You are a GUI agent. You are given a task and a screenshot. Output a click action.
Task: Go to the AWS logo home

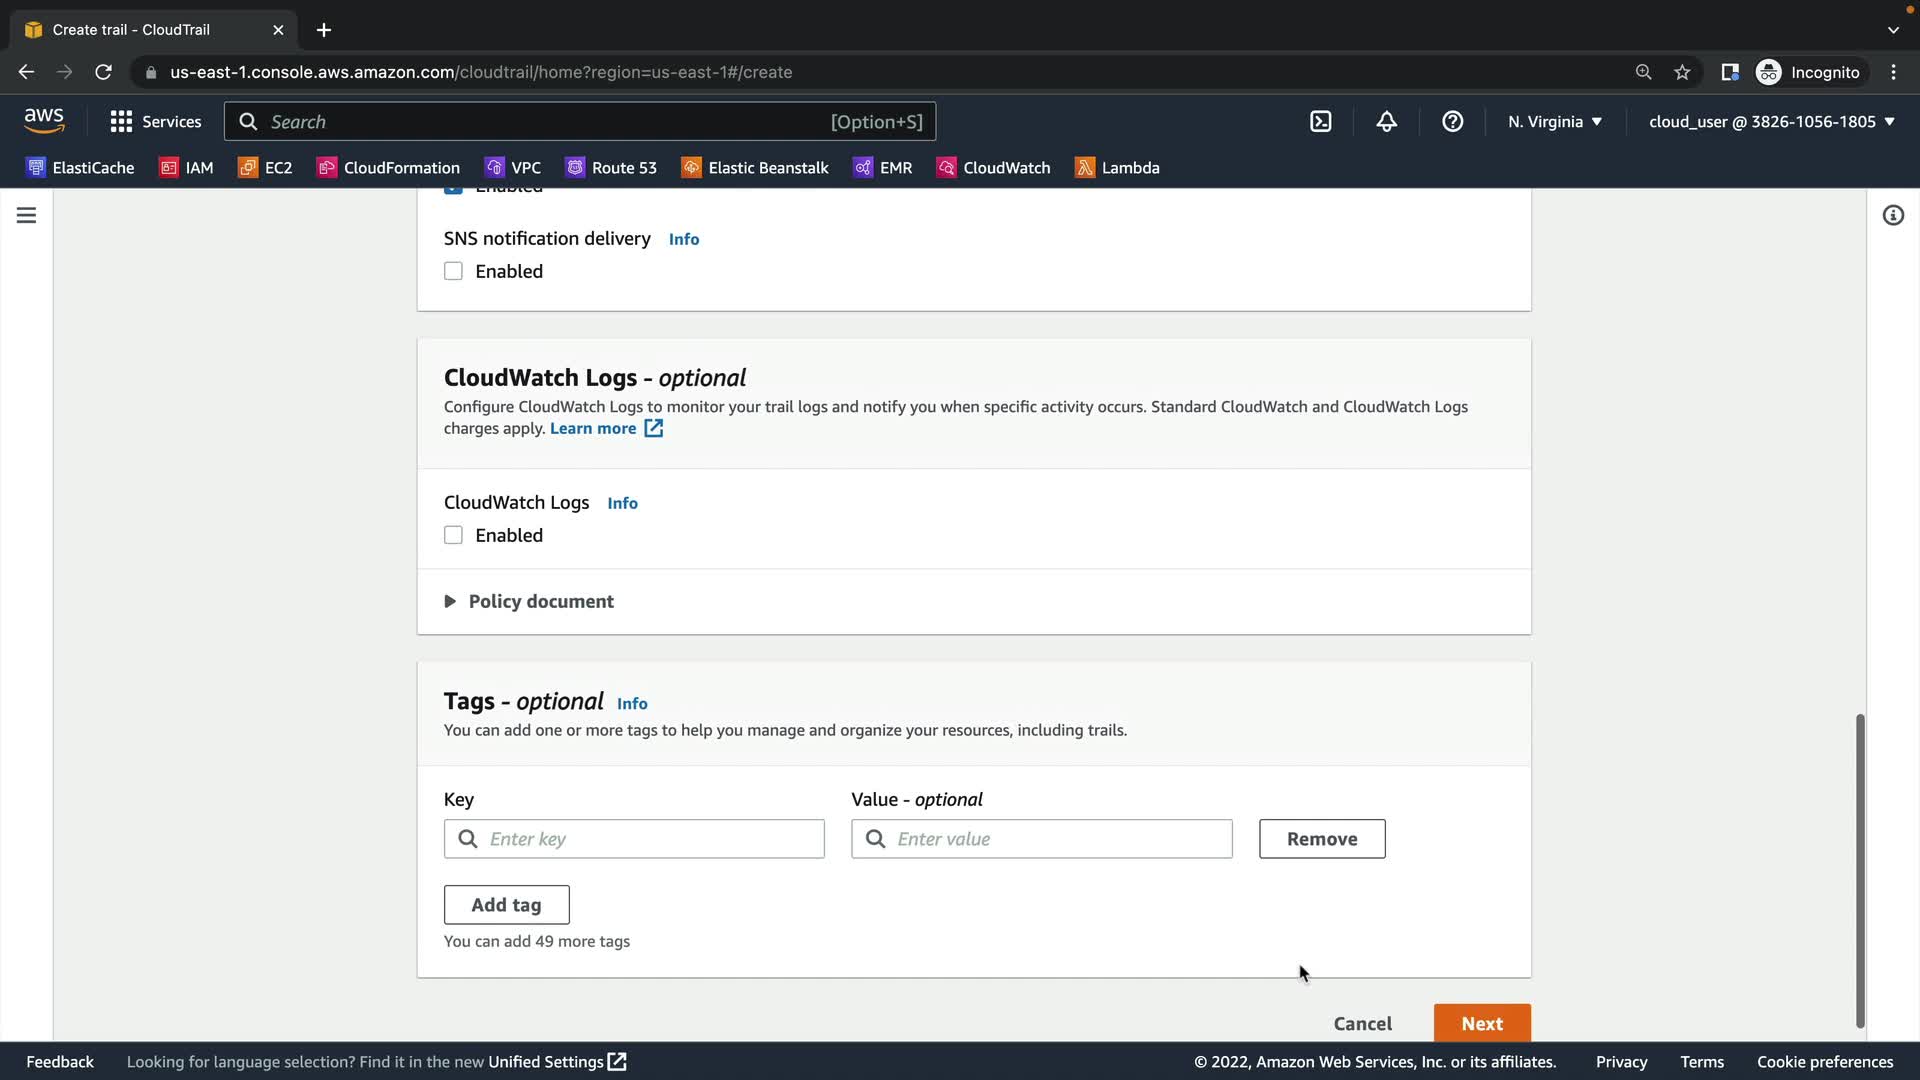click(x=44, y=120)
